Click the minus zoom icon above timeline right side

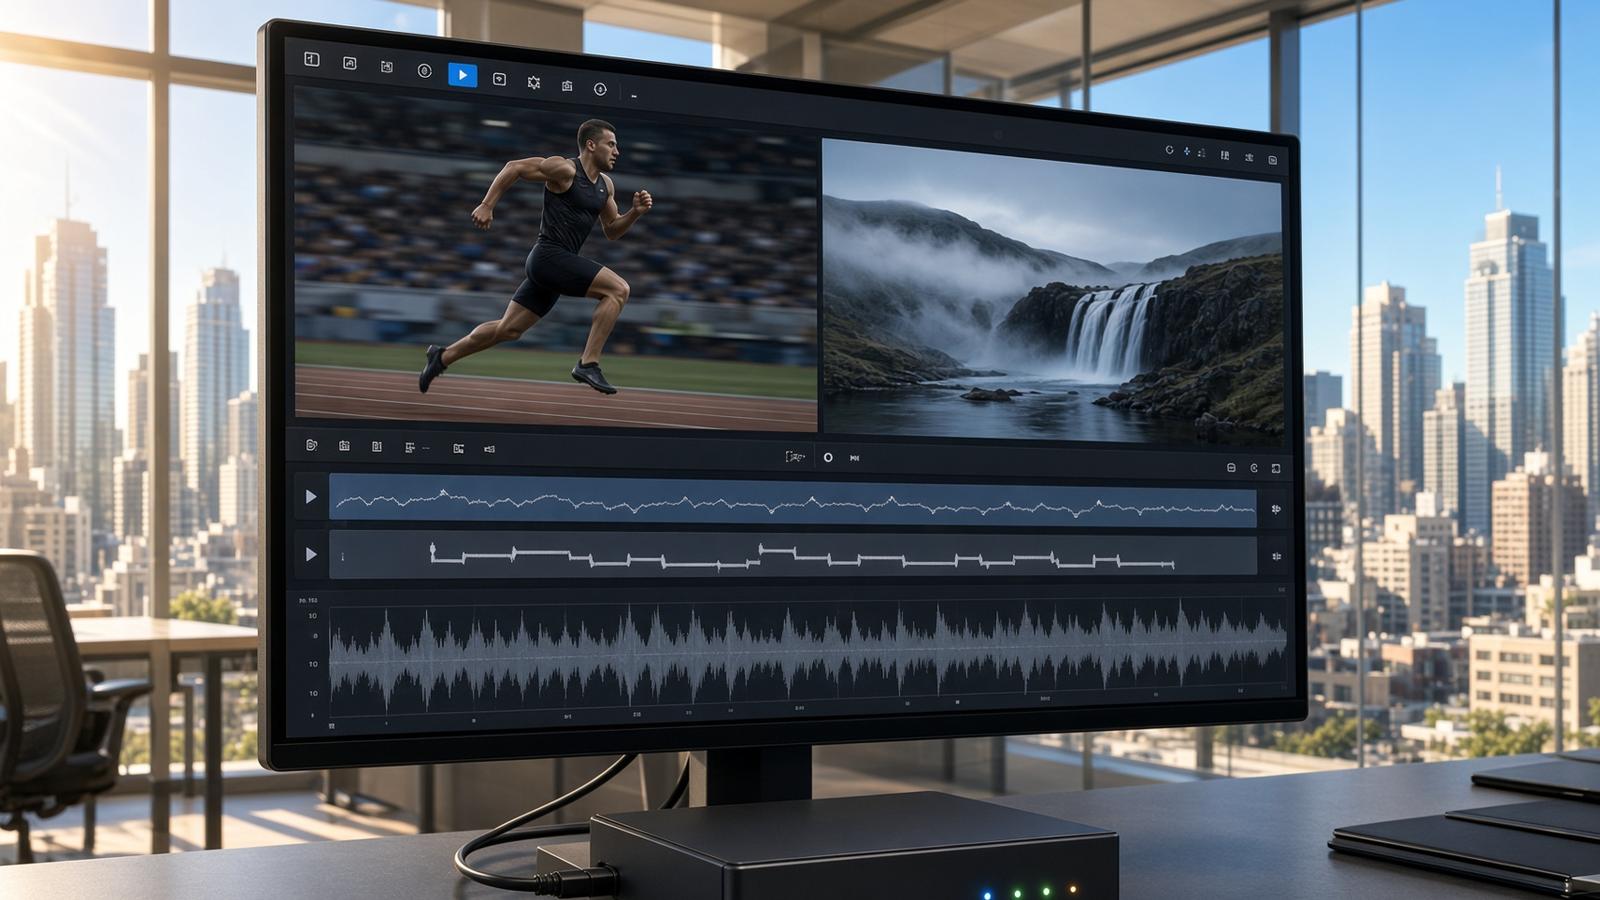point(1231,468)
